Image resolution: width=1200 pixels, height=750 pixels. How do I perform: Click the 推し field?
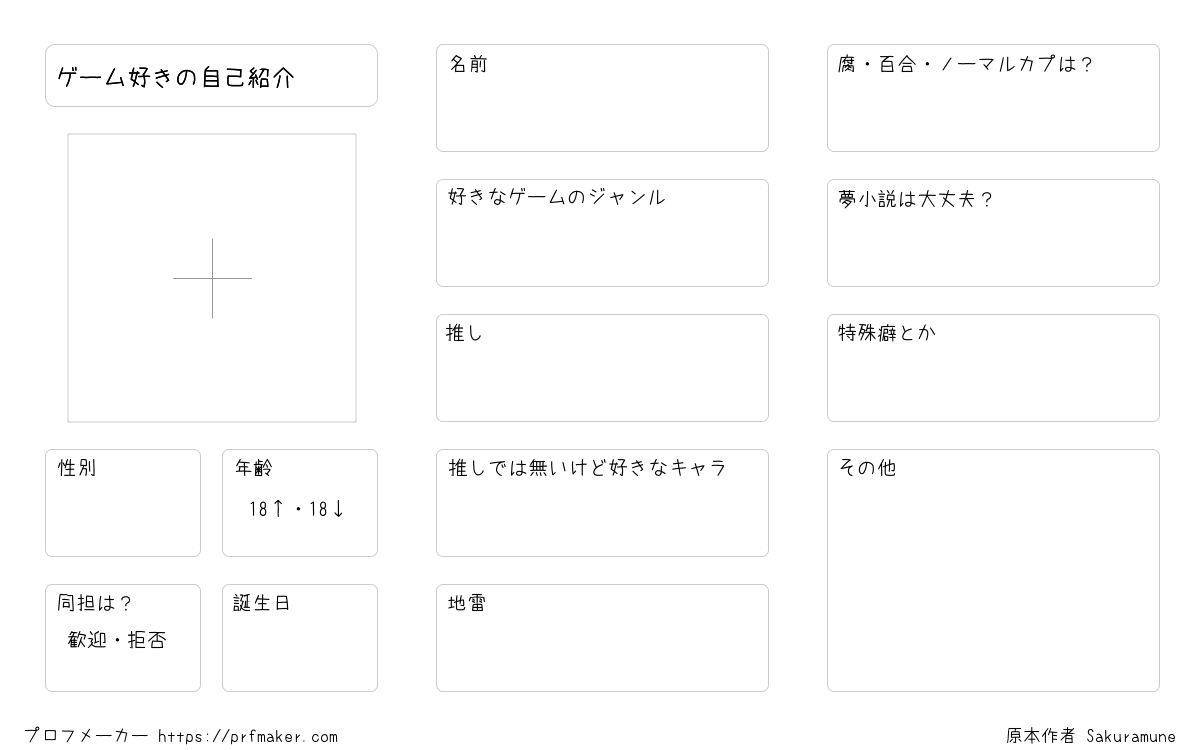tap(602, 368)
